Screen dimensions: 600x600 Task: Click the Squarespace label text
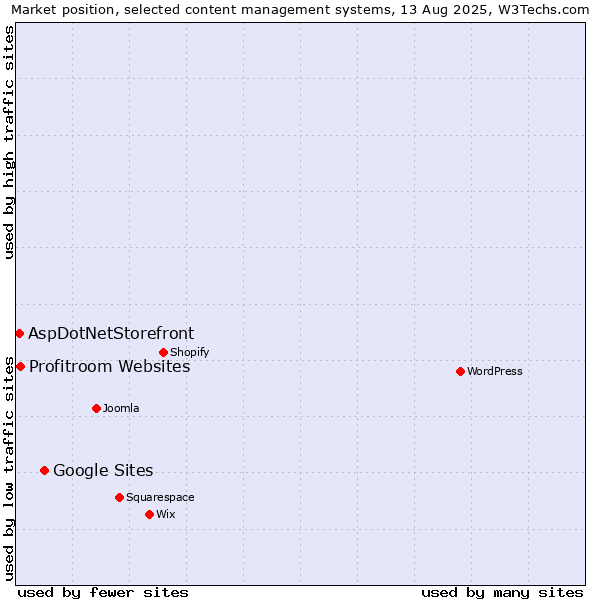pos(160,497)
